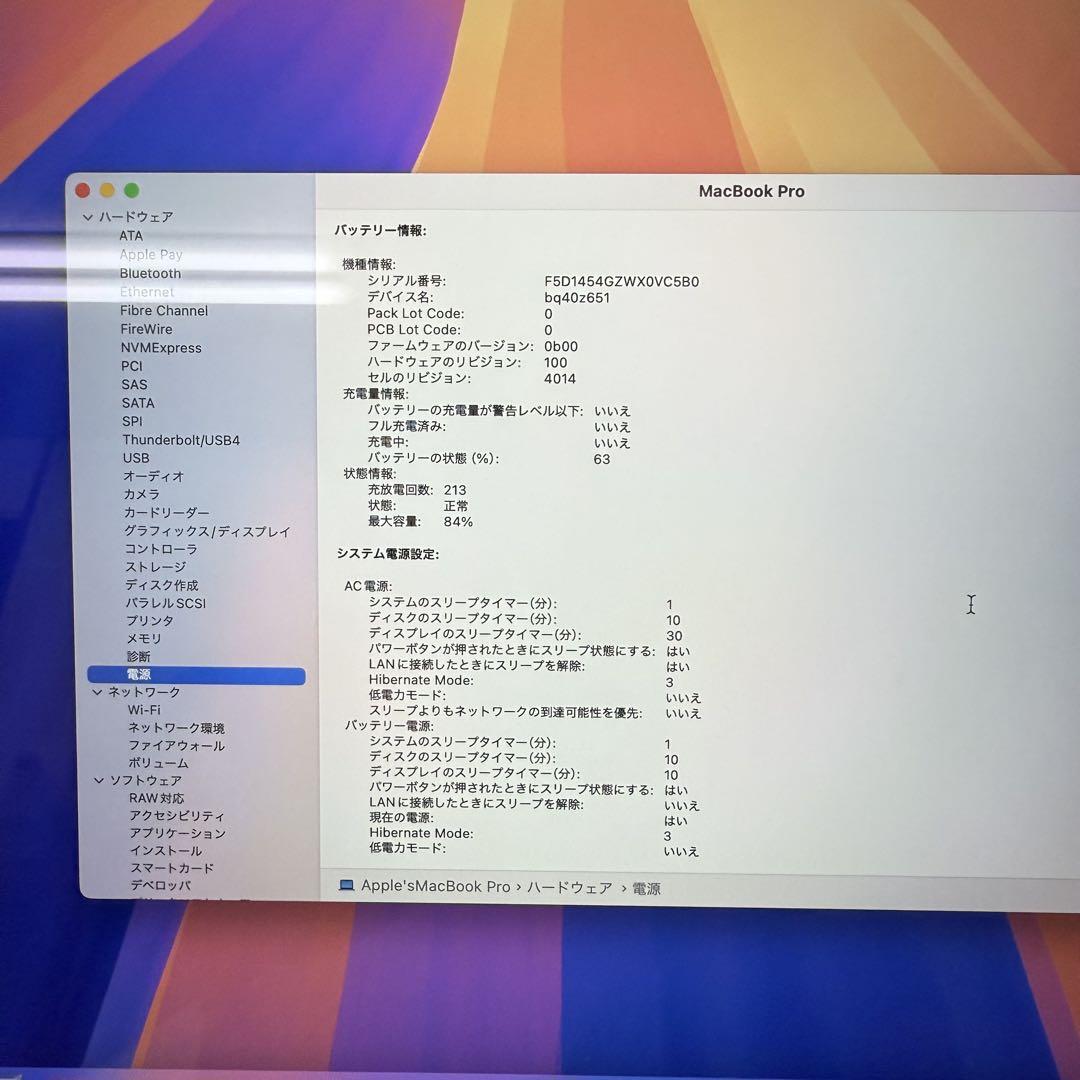
Task: Click the yellow minimize window button
Action: 107,190
